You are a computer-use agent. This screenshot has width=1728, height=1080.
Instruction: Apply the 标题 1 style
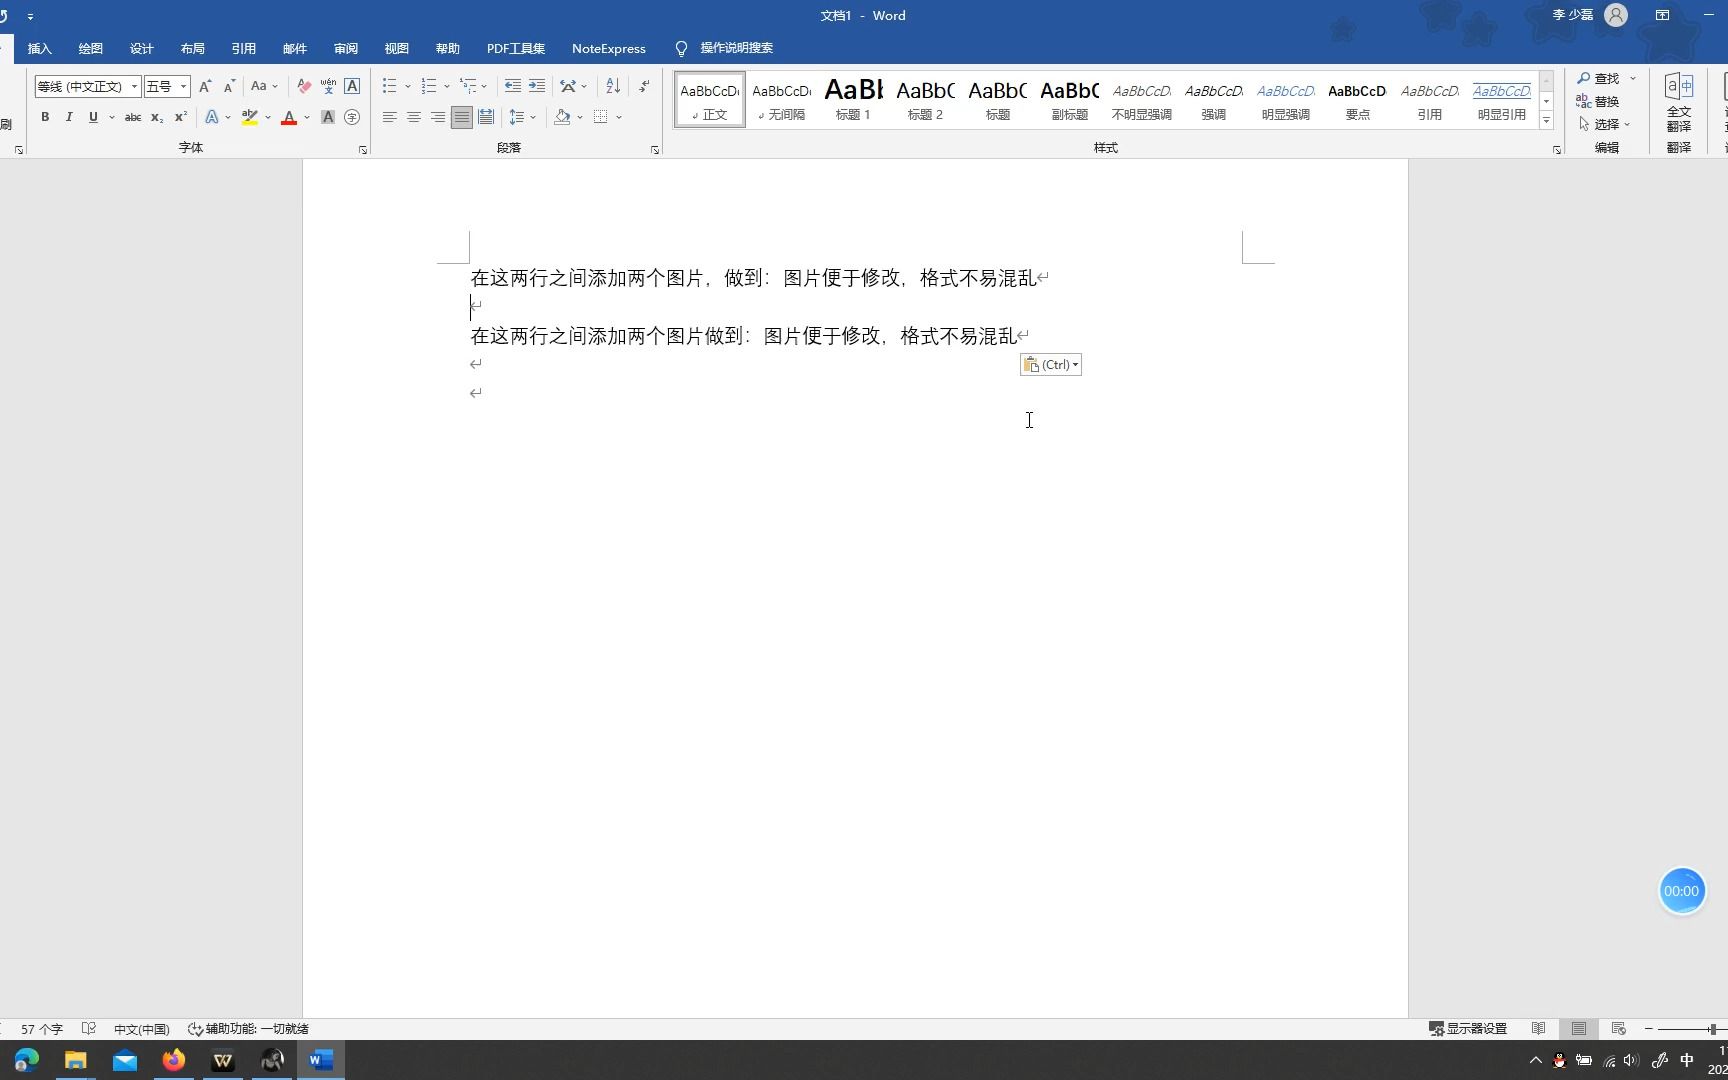pos(852,100)
